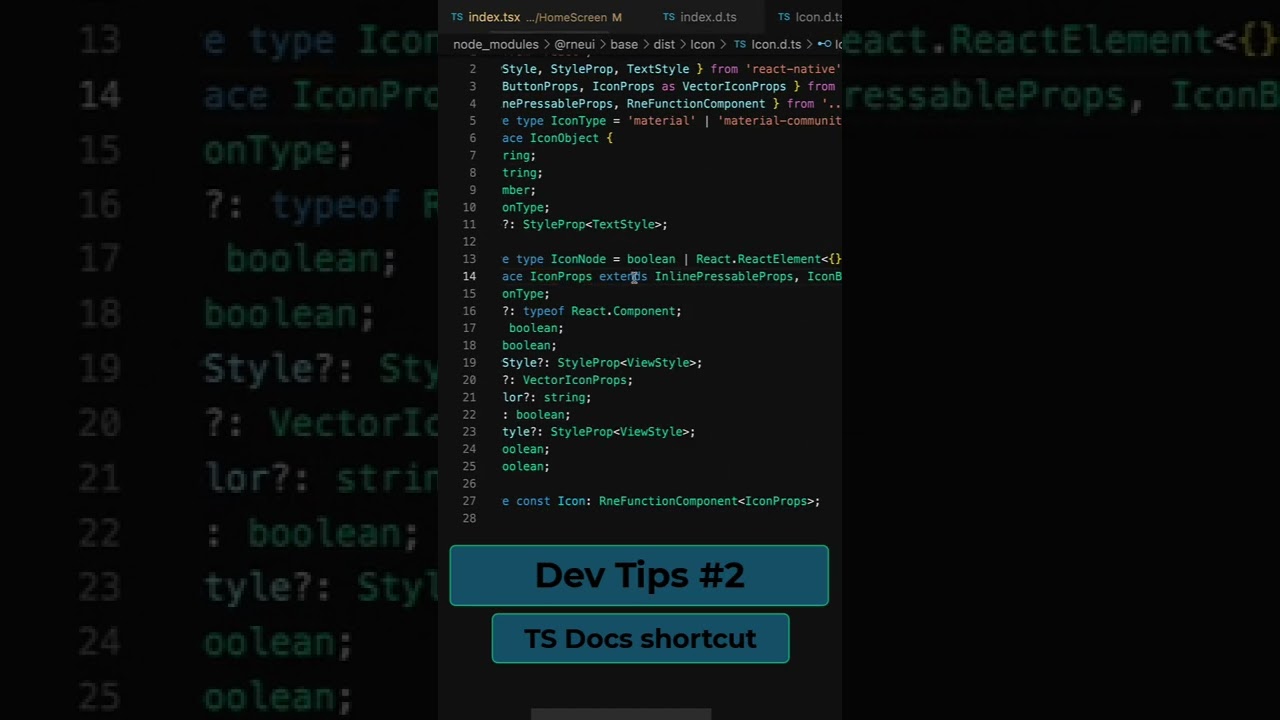Seek using the video progress bar
This screenshot has height=720, width=1280.
pyautogui.click(x=620, y=714)
